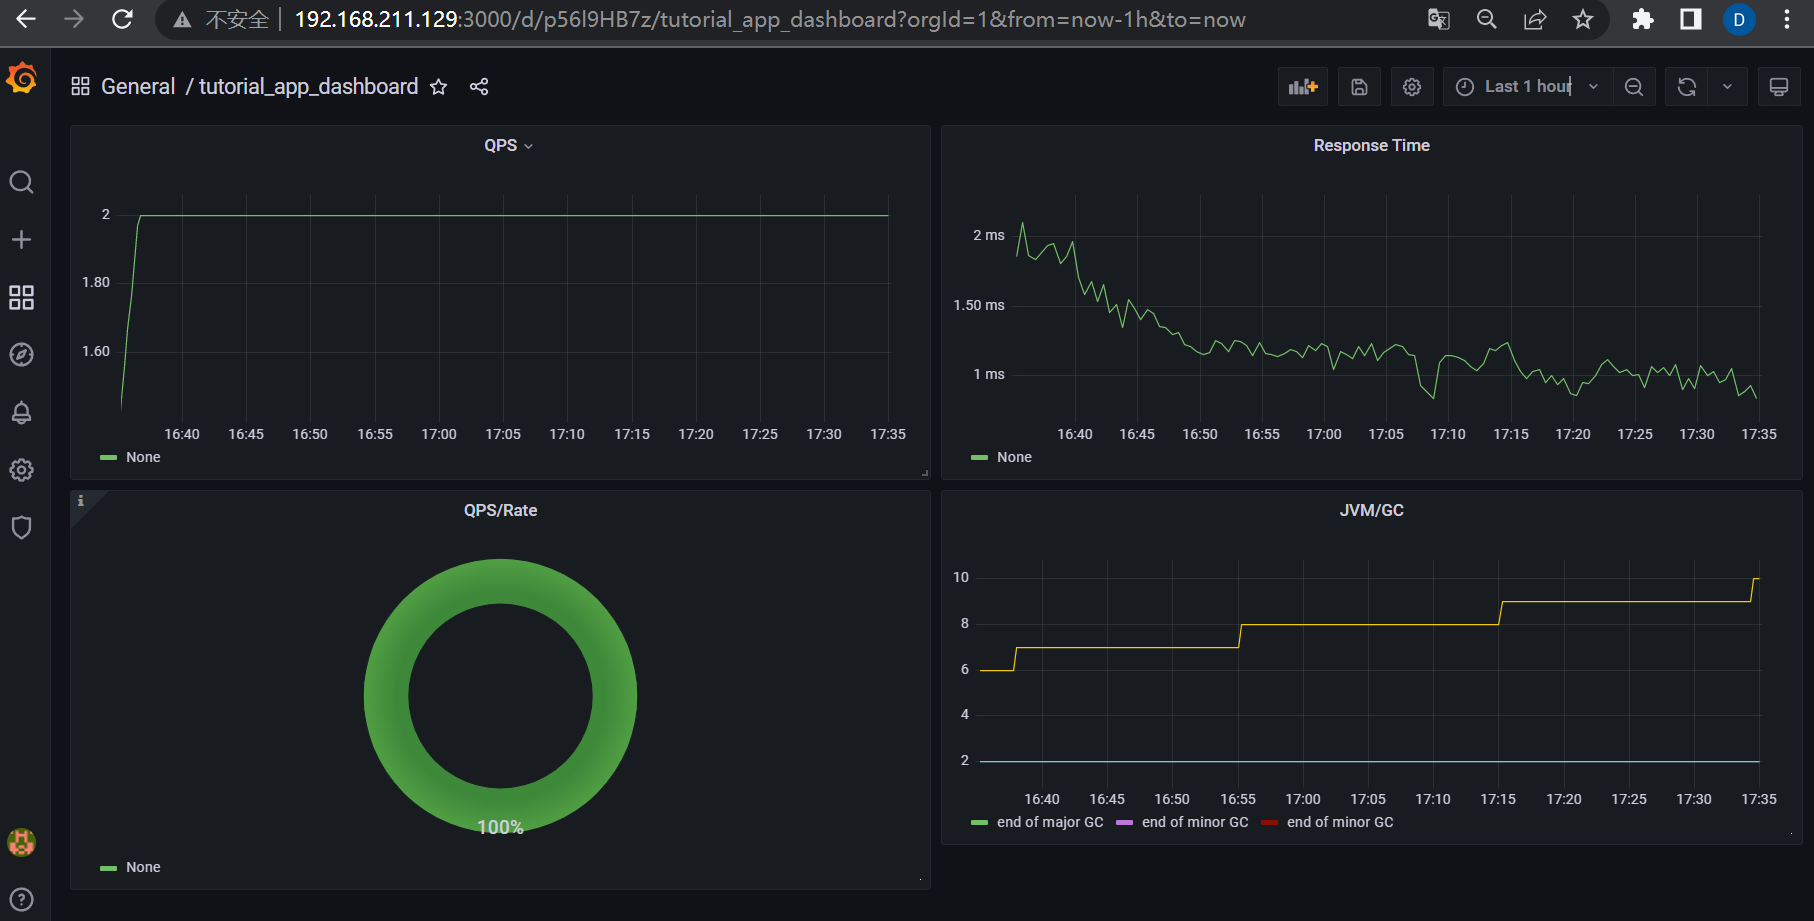Toggle the None series in Response Time legend

[x=1014, y=457]
